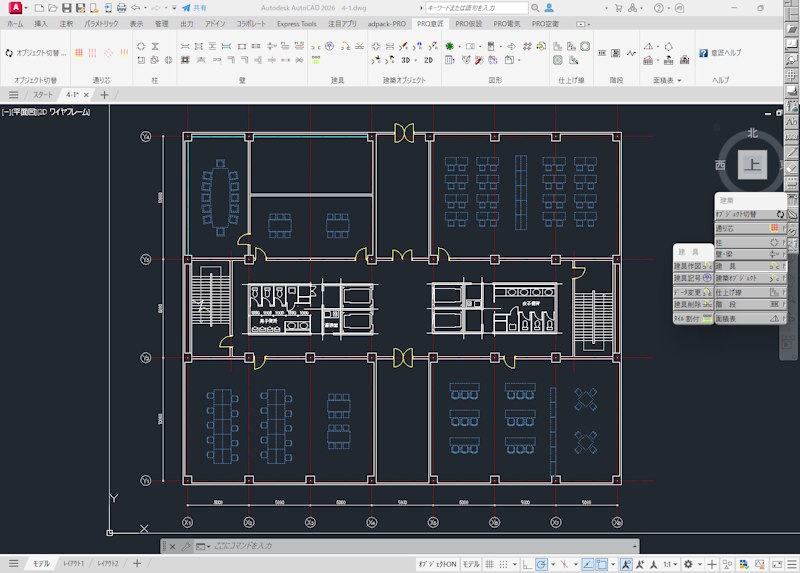Click the 共有 share button
This screenshot has width=800, height=573.
click(194, 8)
